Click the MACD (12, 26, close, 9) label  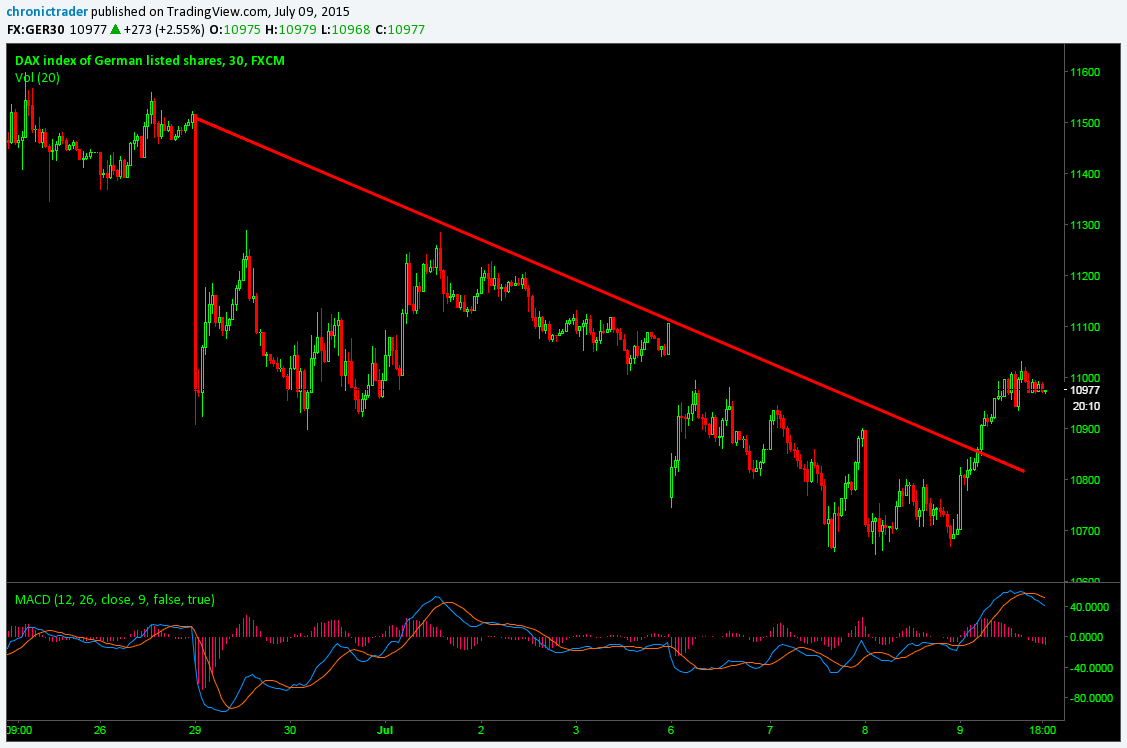tap(114, 599)
